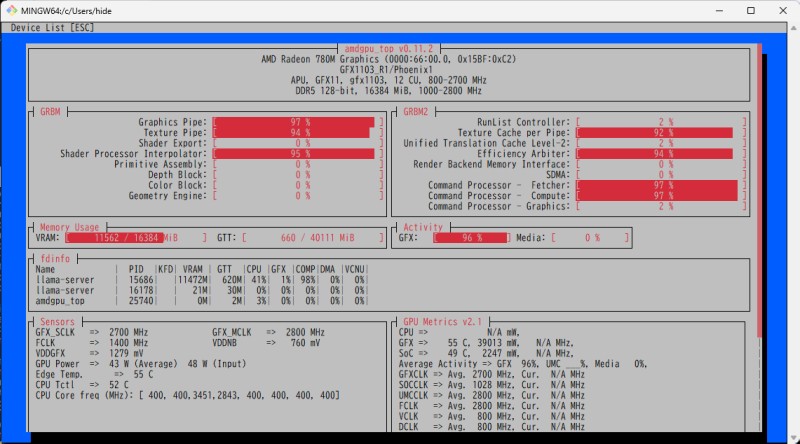Screen dimensions: 800x444
Task: Click the Efficiency Arbiter usage bar
Action: point(660,154)
